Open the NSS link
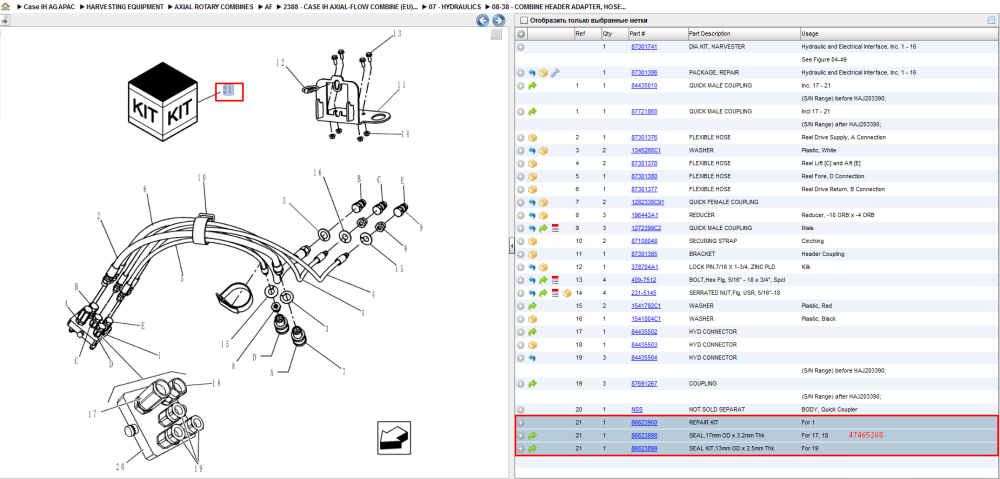This screenshot has height=479, width=1000. 636,409
